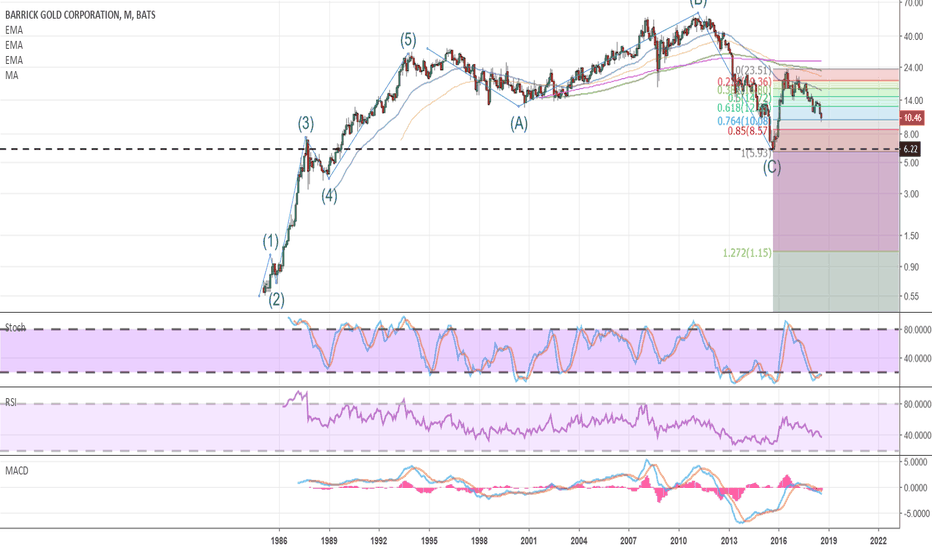The width and height of the screenshot is (932, 550).
Task: Click the 80.0000 value on Stoch axis
Action: (x=916, y=329)
